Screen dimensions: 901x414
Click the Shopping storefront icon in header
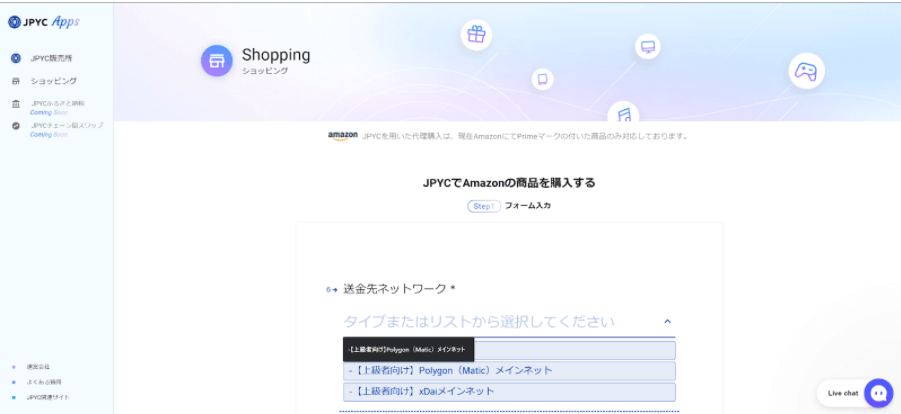pos(217,60)
